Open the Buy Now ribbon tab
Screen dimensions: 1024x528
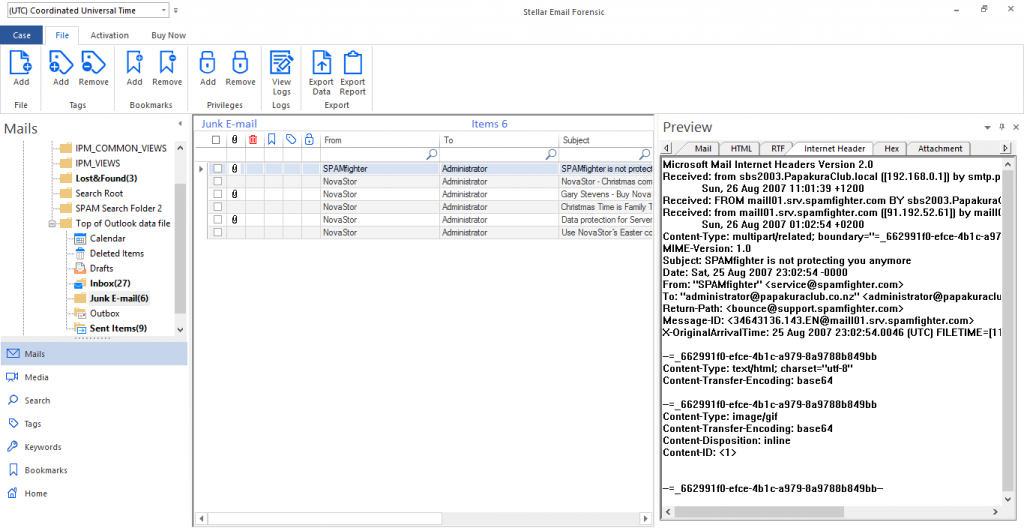168,35
